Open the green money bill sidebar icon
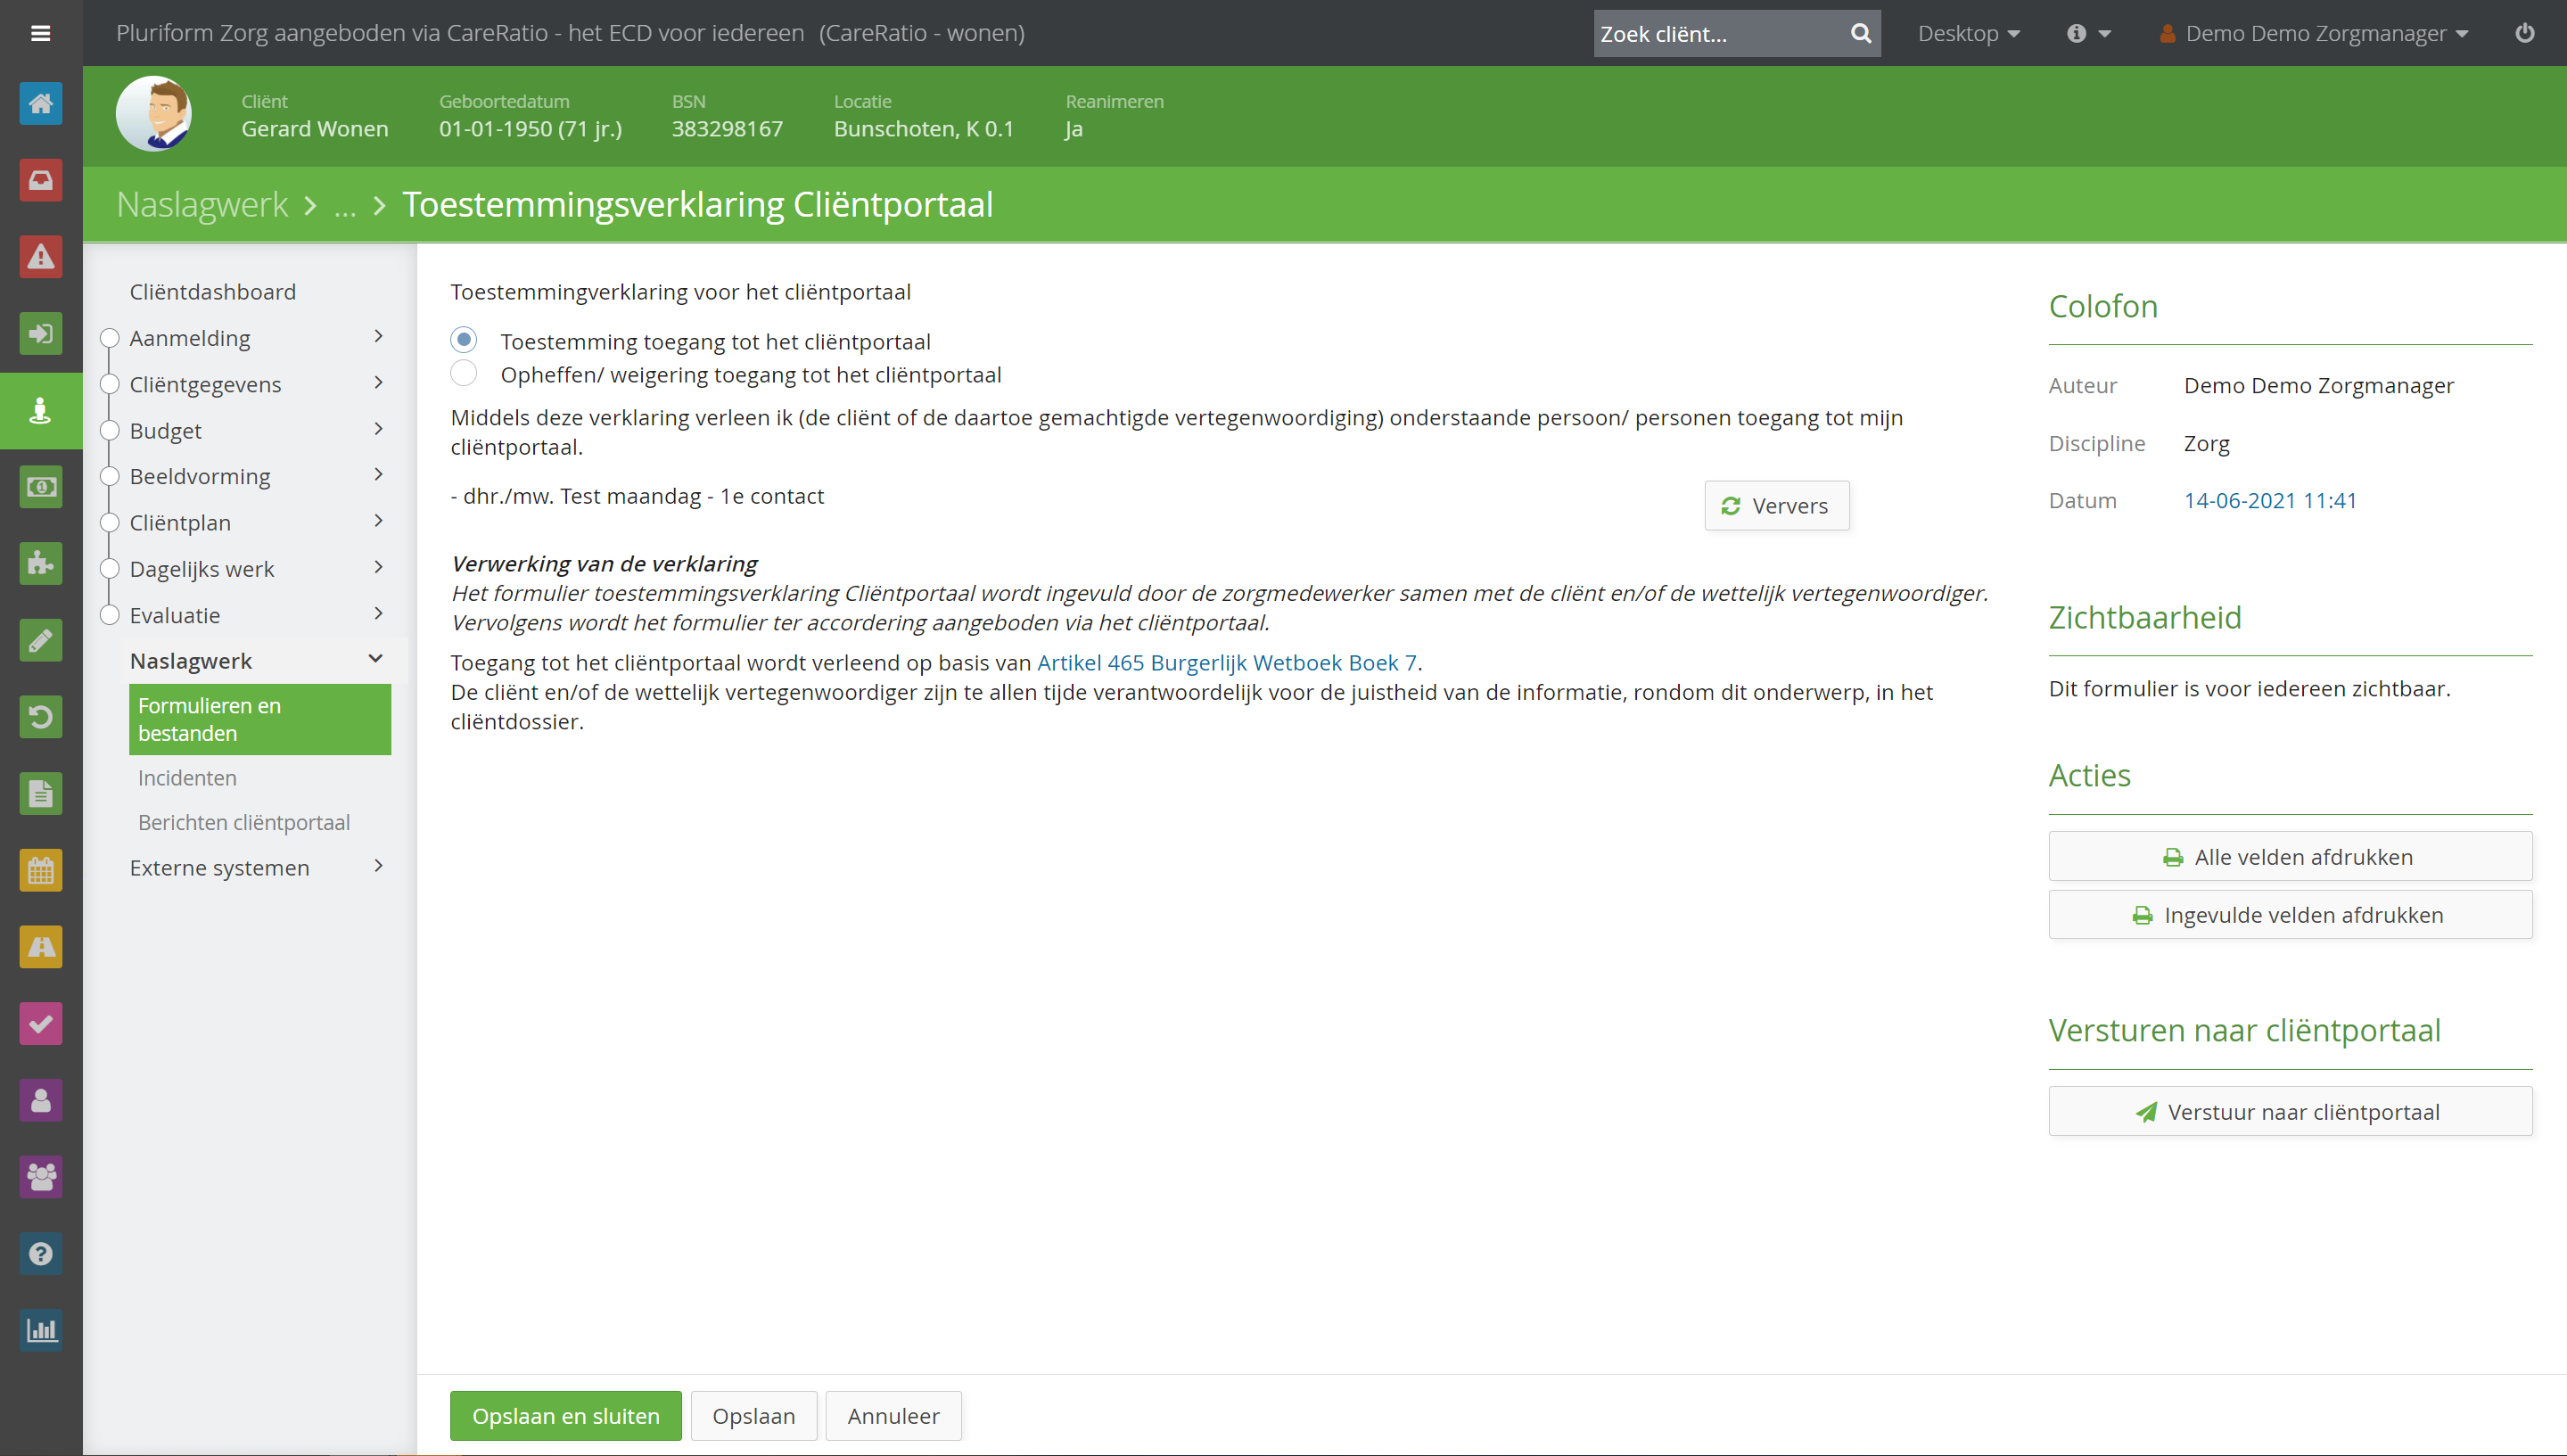 coord(41,487)
